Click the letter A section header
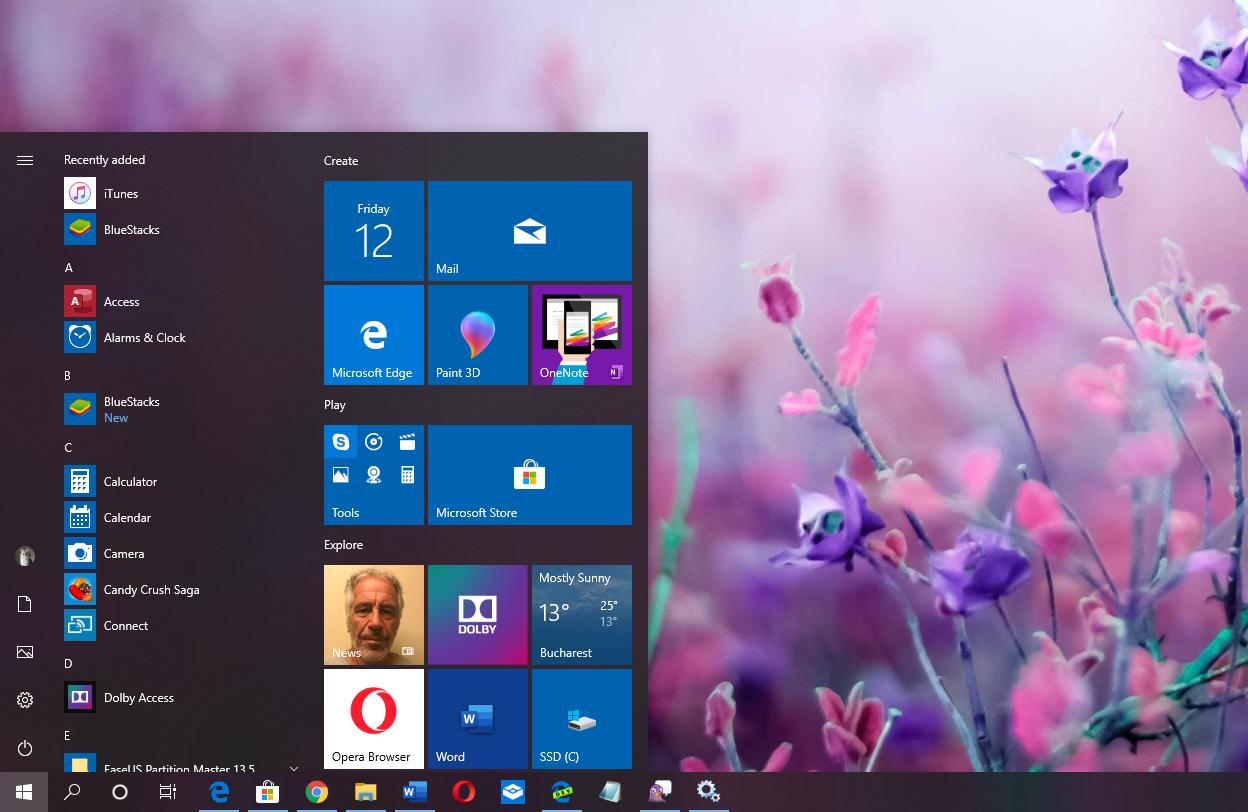 [x=69, y=268]
